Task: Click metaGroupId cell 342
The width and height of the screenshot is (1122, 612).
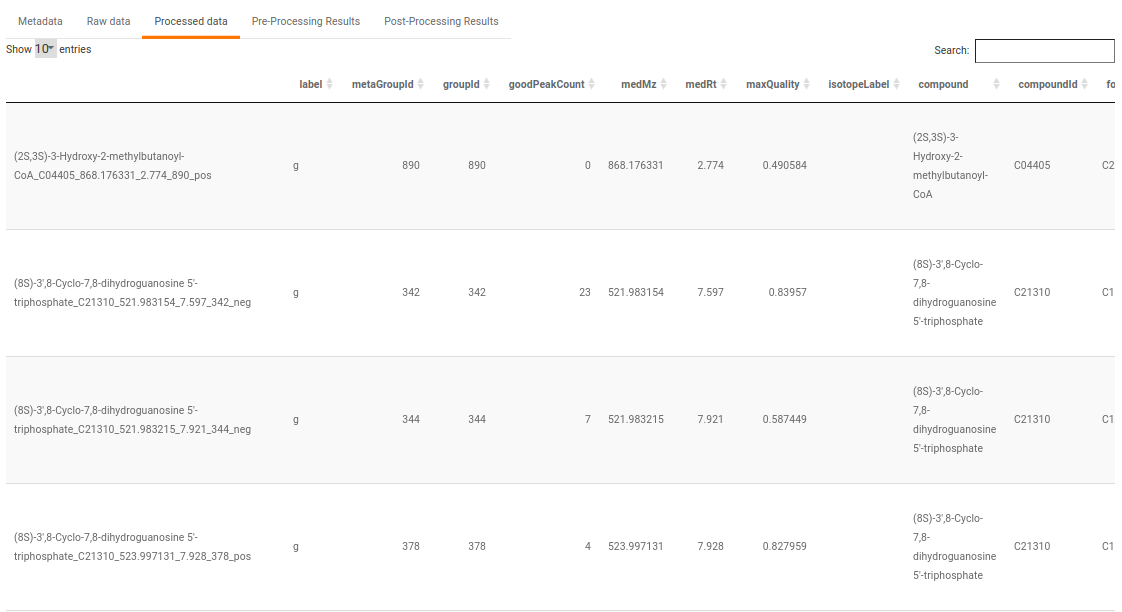Action: (x=411, y=292)
